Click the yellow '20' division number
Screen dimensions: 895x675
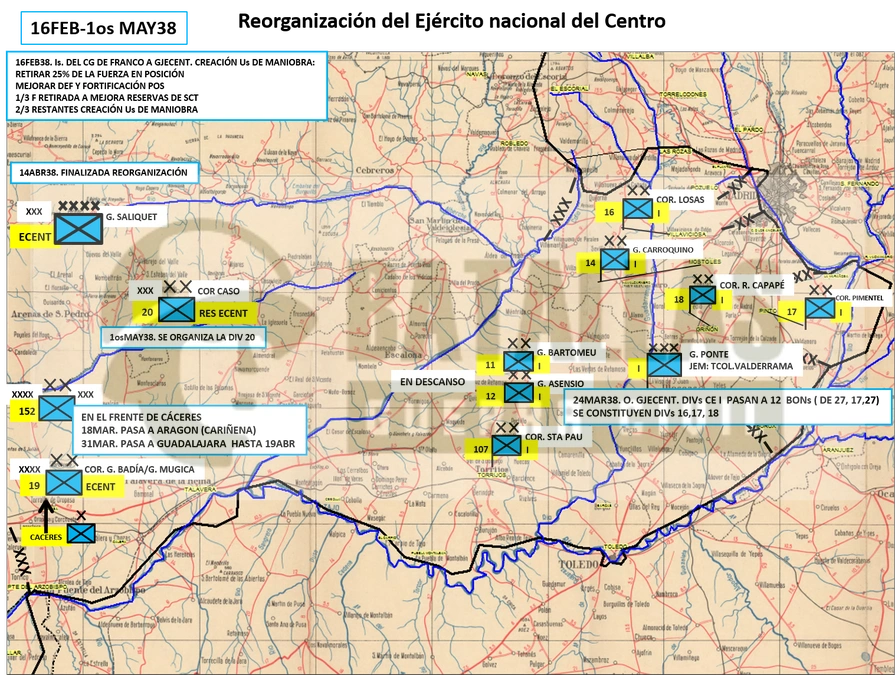click(147, 312)
